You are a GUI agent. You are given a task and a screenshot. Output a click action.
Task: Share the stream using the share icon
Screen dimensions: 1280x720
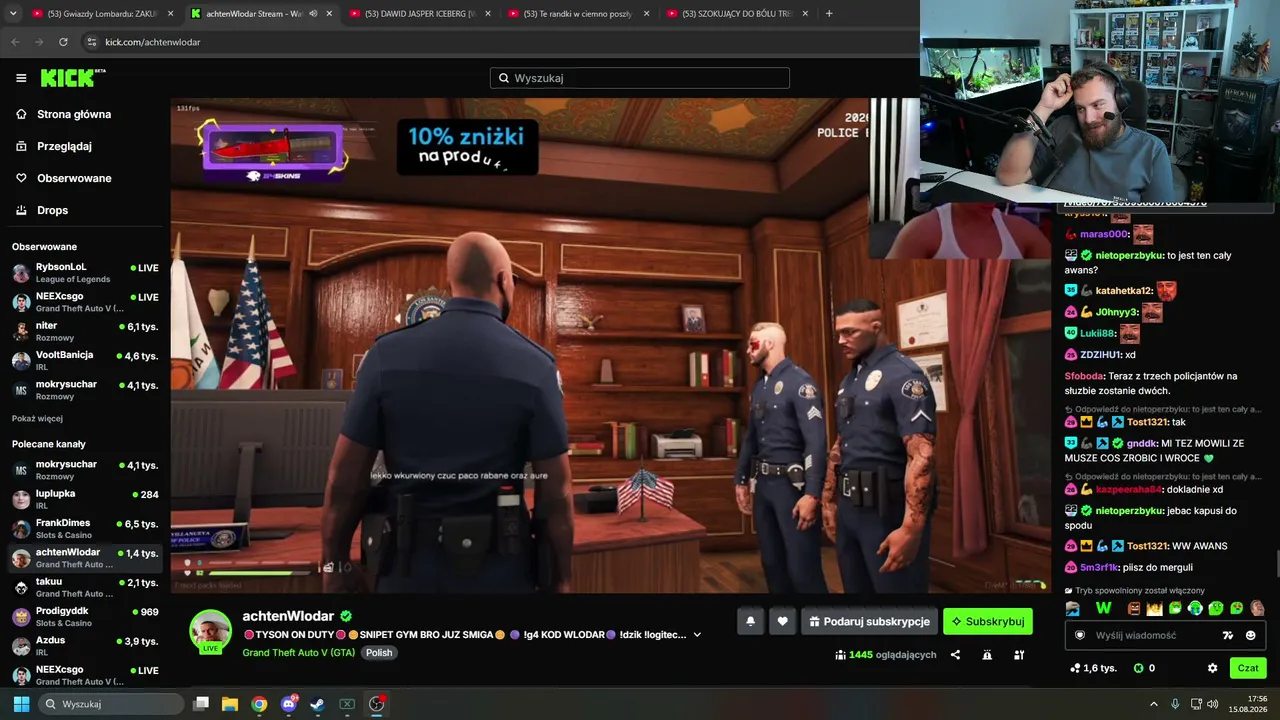pos(955,655)
